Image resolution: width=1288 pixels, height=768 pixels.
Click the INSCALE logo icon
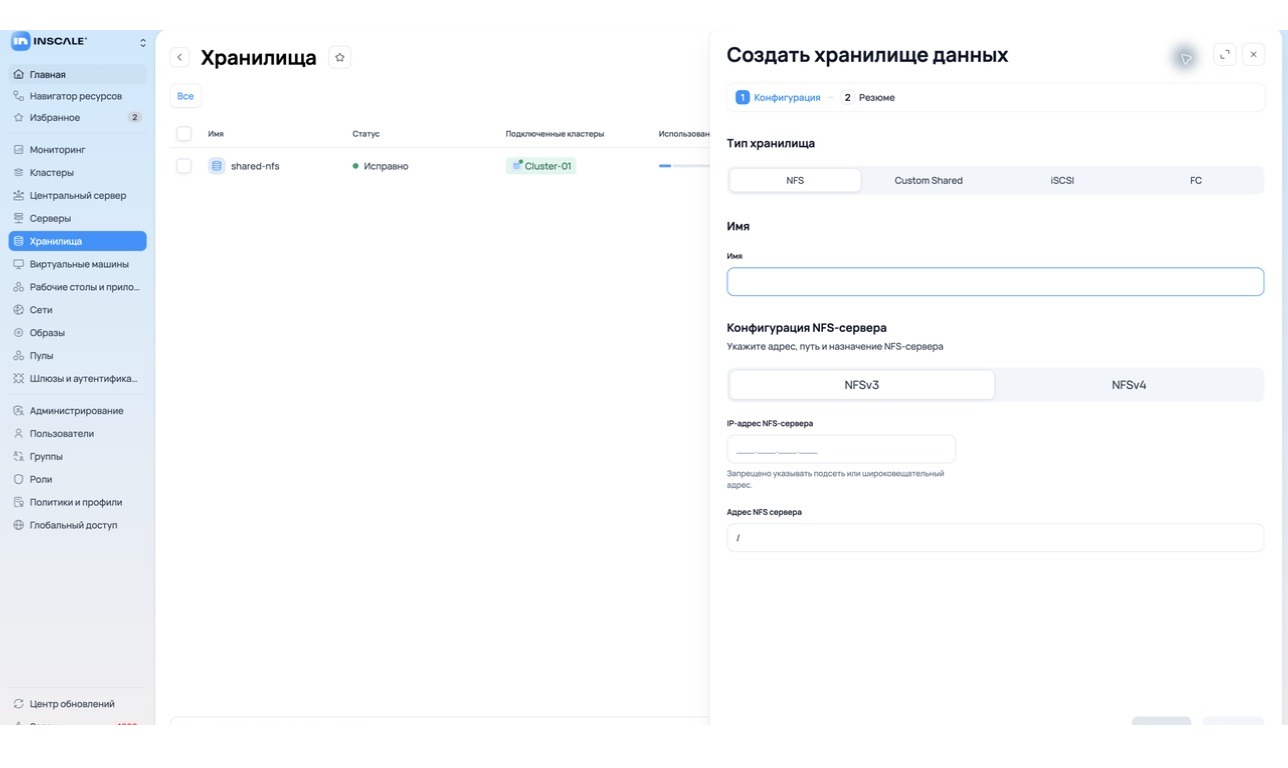click(x=20, y=41)
